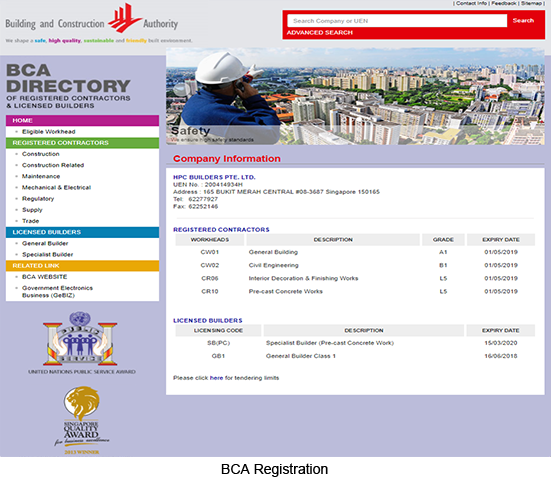Click 'here' link for tendering limits
Viewport: 551px width, 501px height.
tap(216, 378)
